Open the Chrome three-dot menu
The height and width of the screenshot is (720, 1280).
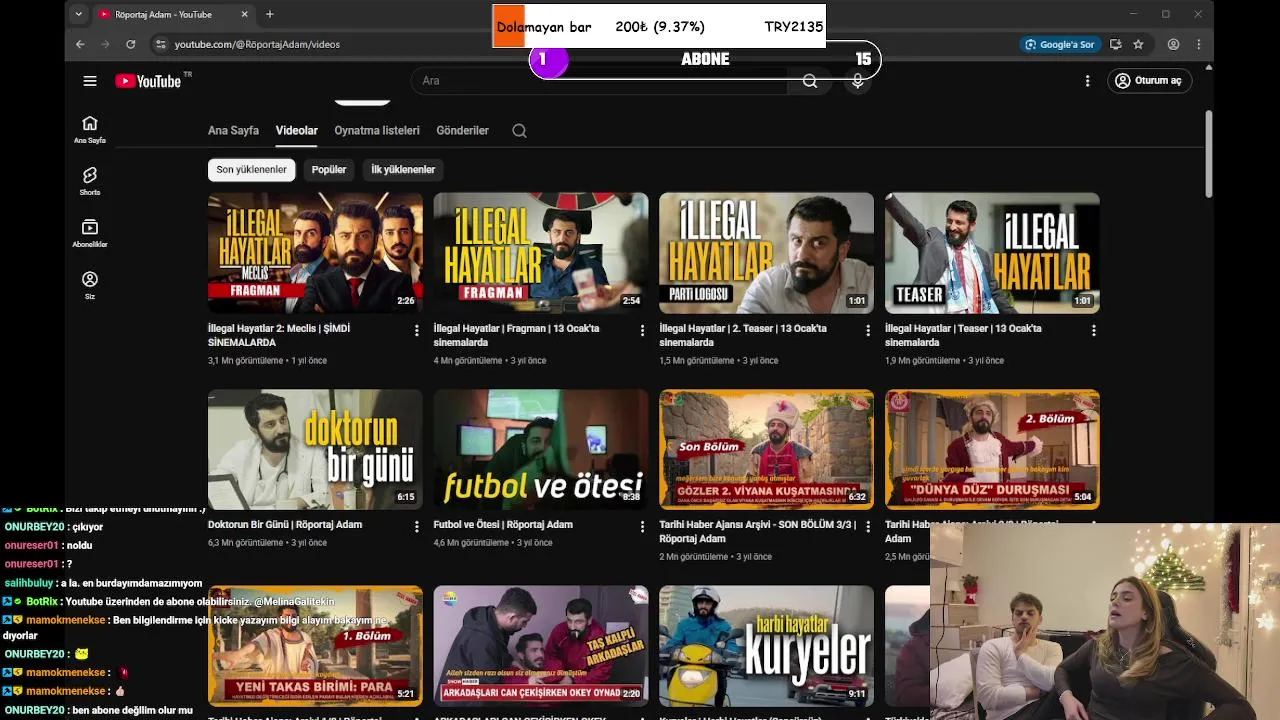coord(1198,44)
